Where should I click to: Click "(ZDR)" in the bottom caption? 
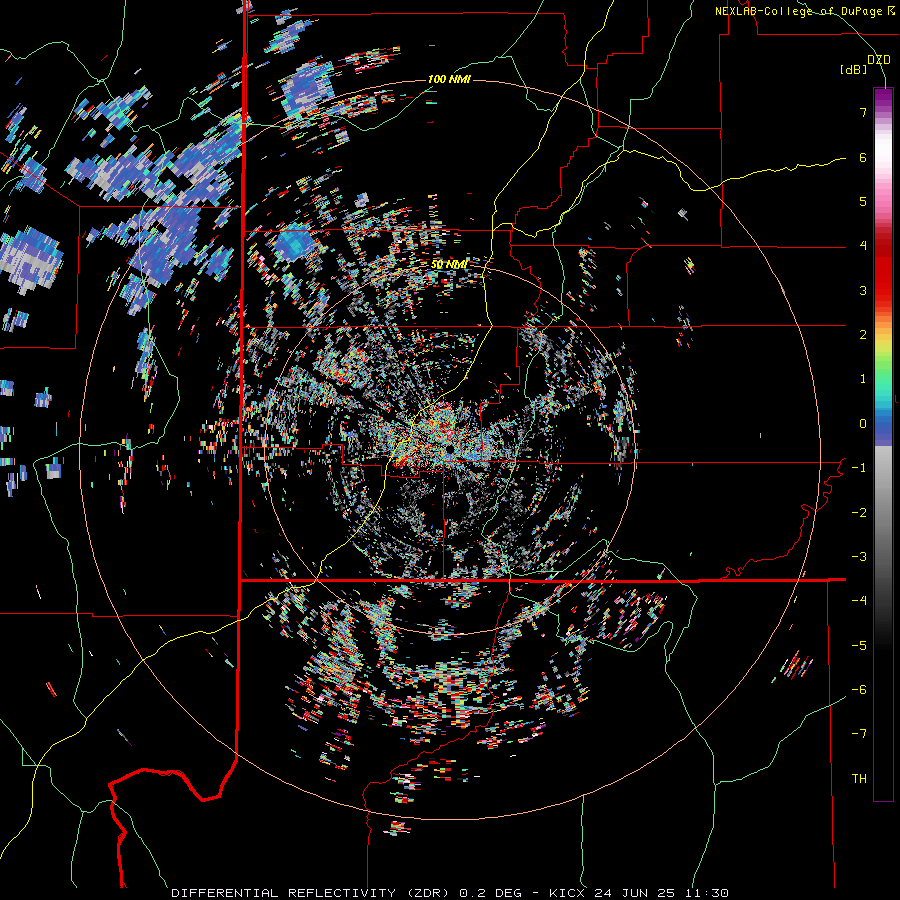[427, 893]
